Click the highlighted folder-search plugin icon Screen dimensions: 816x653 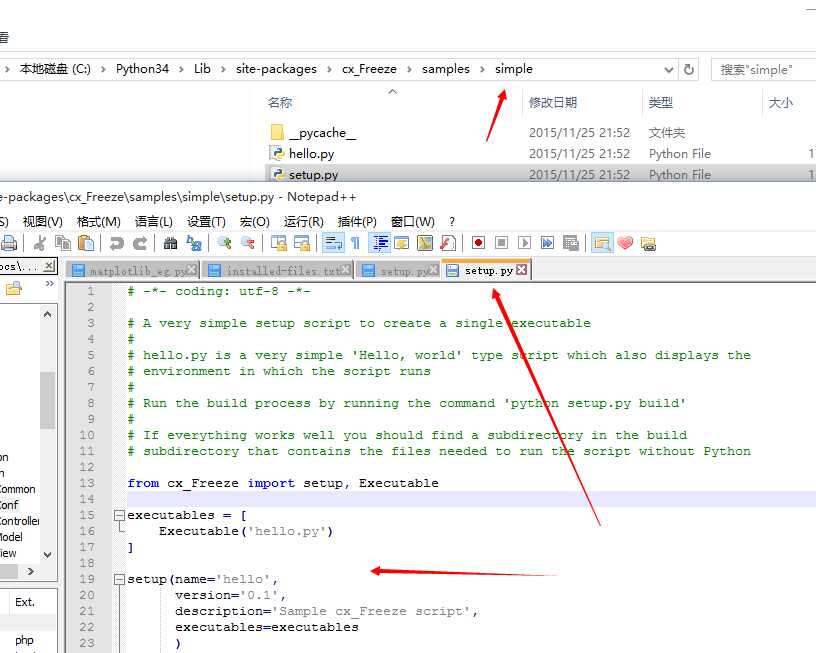pyautogui.click(x=602, y=243)
